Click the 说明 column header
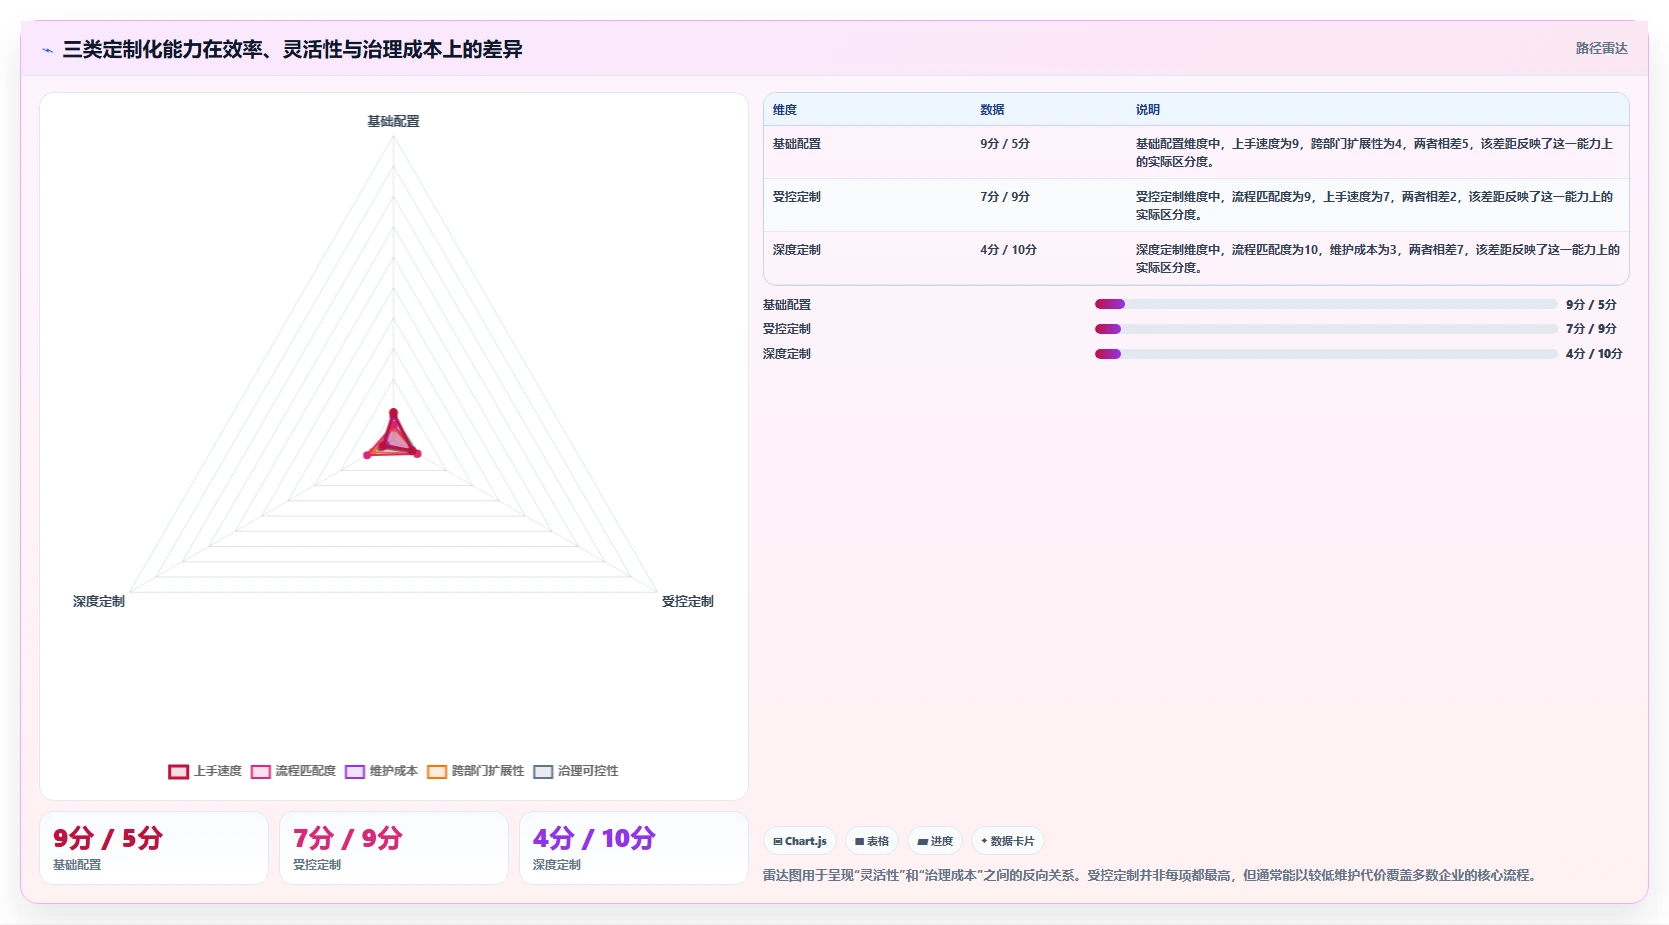 click(x=1148, y=110)
